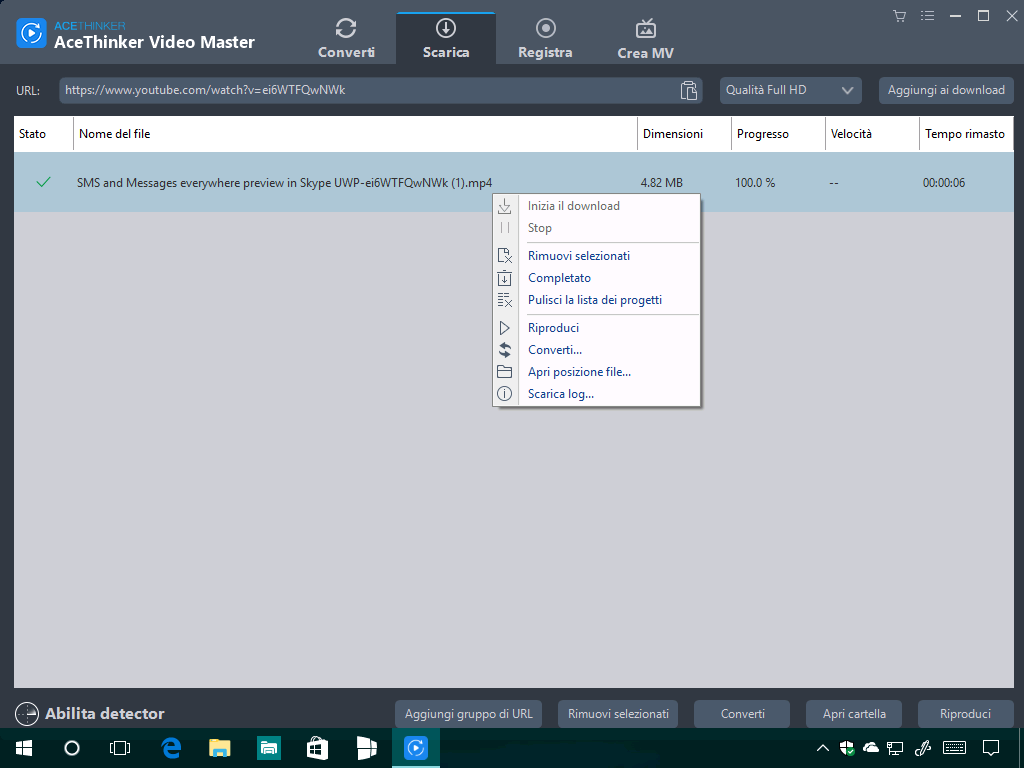The height and width of the screenshot is (768, 1024).
Task: Open the list menu icon in title bar
Action: coord(927,16)
